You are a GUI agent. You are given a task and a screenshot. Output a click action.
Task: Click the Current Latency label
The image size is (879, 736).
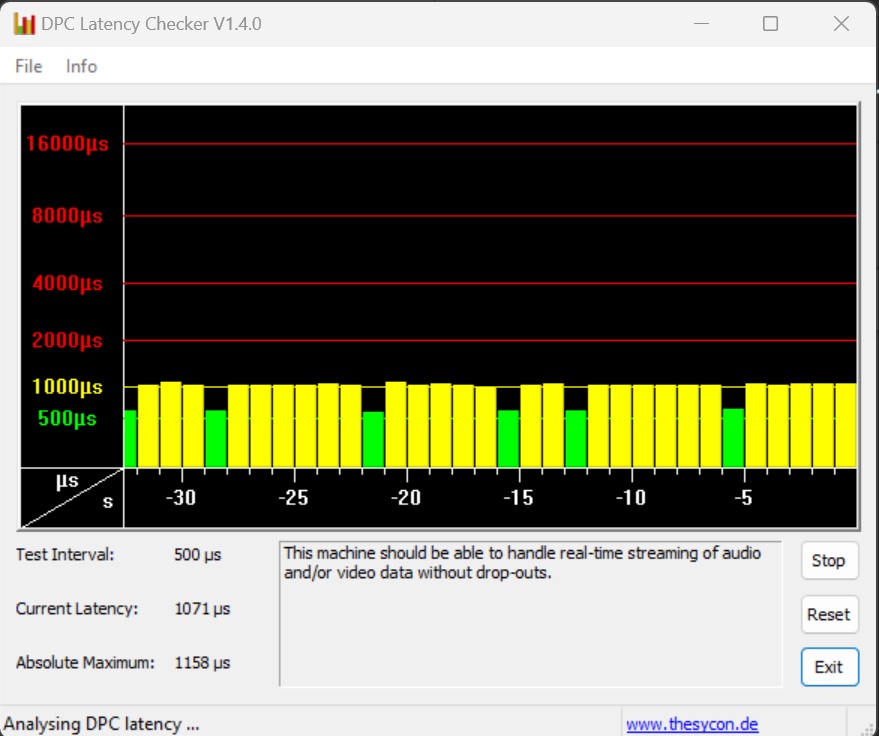coord(77,609)
